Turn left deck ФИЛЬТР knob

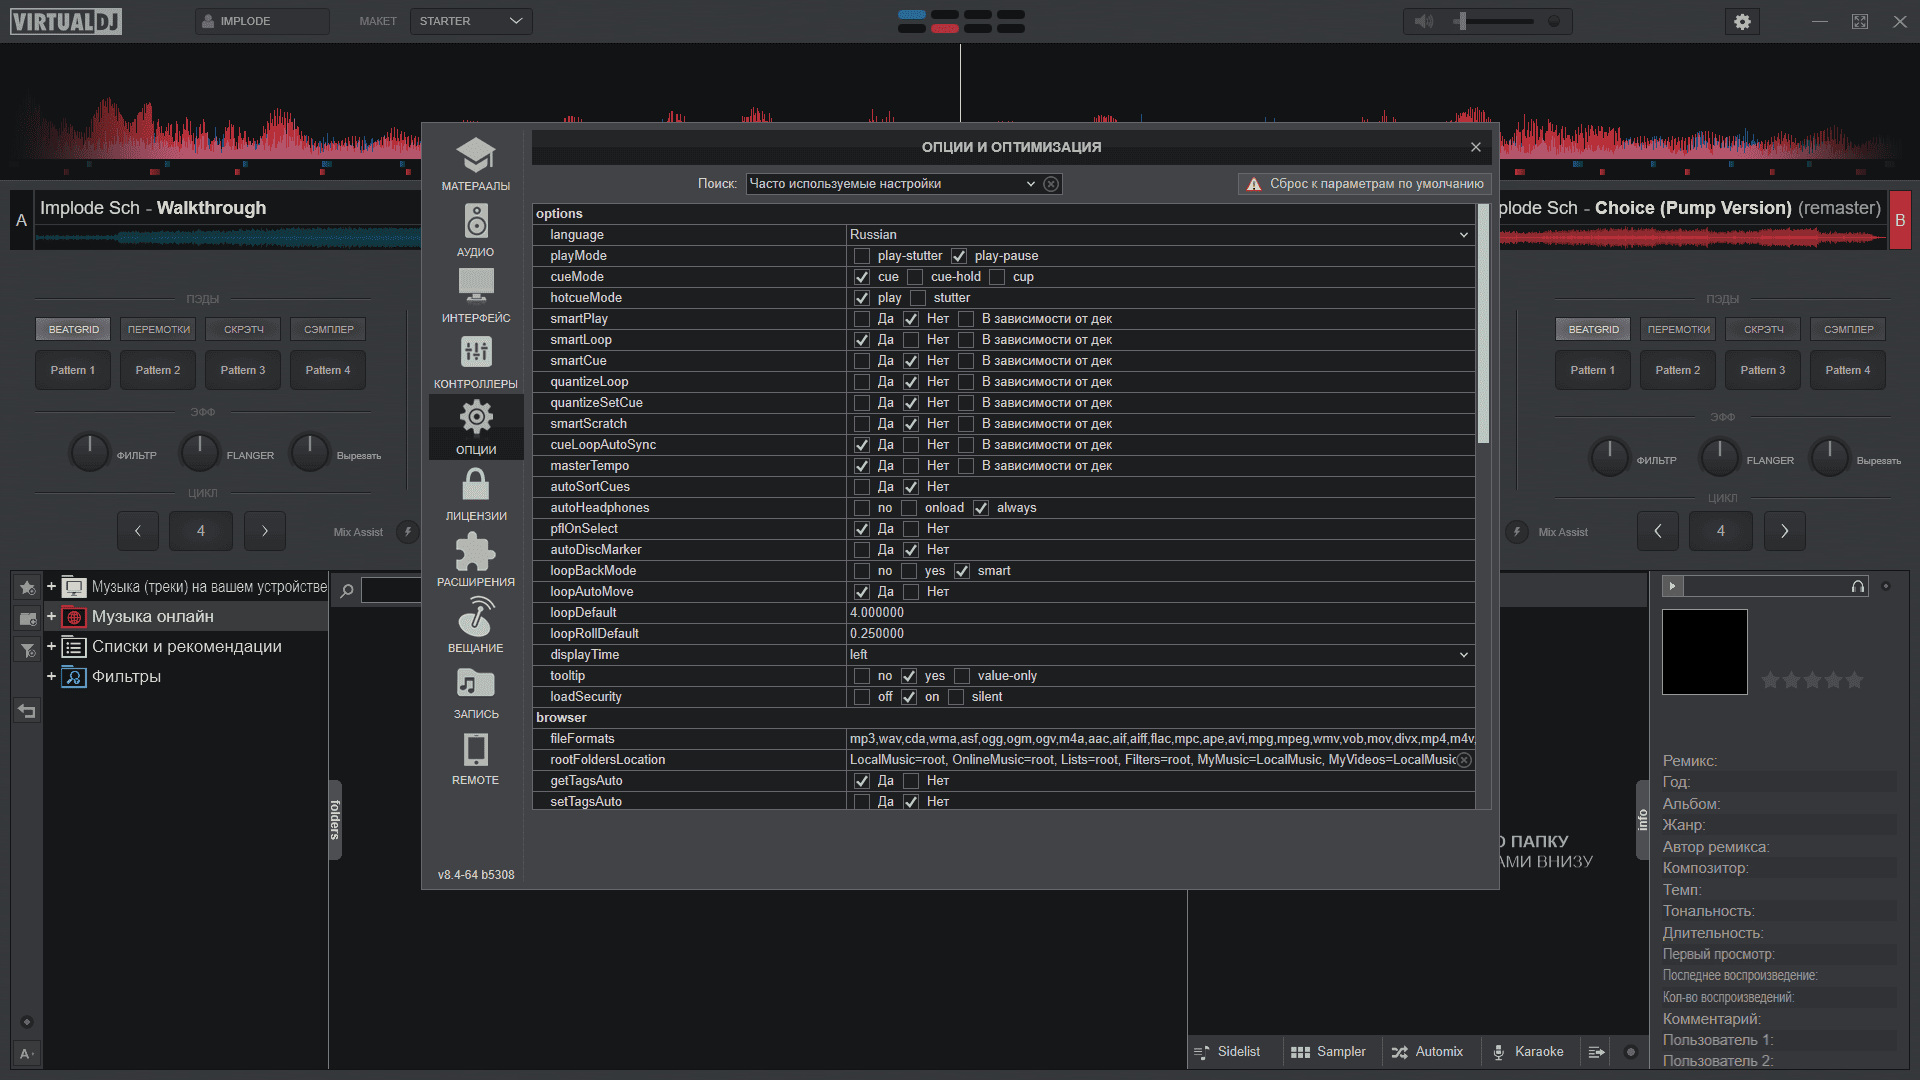[89, 452]
